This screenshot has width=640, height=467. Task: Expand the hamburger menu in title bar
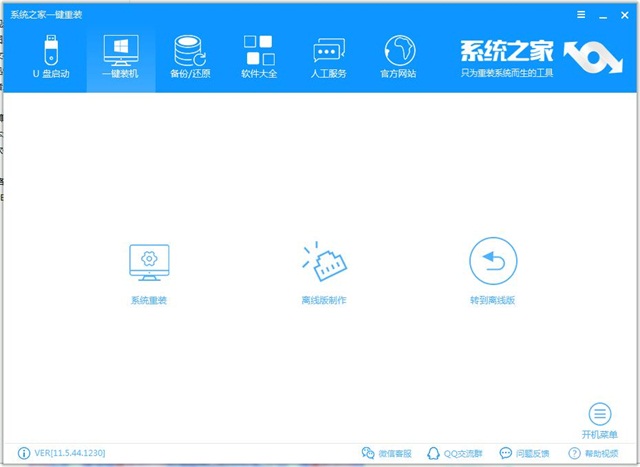[x=582, y=16]
